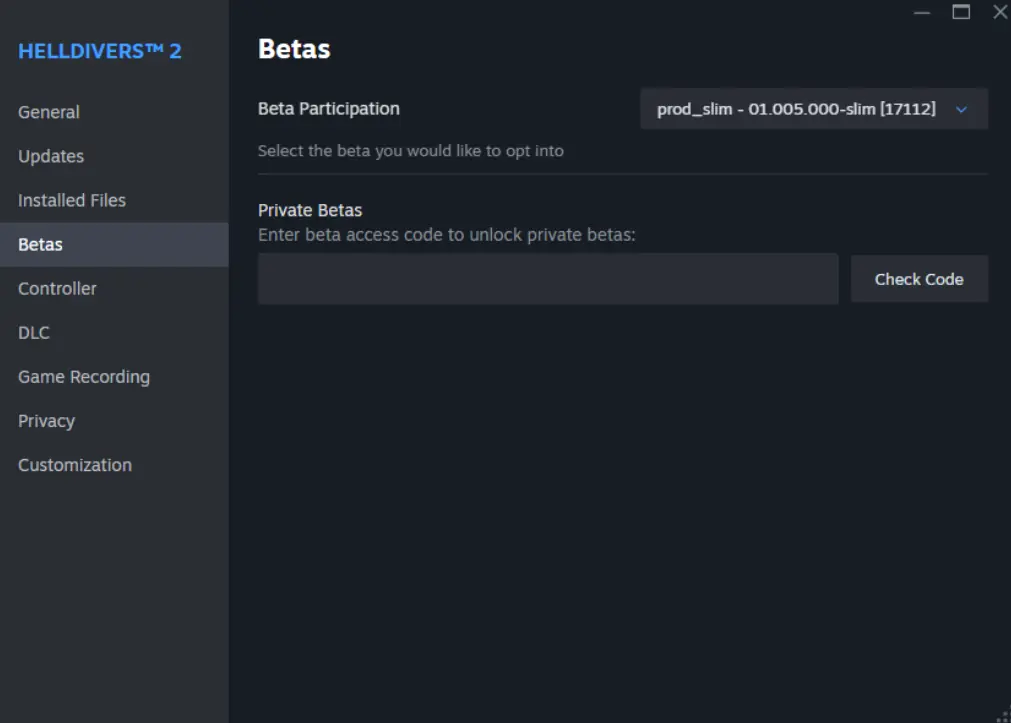Minimize the properties window
1011x723 pixels.
coord(921,13)
